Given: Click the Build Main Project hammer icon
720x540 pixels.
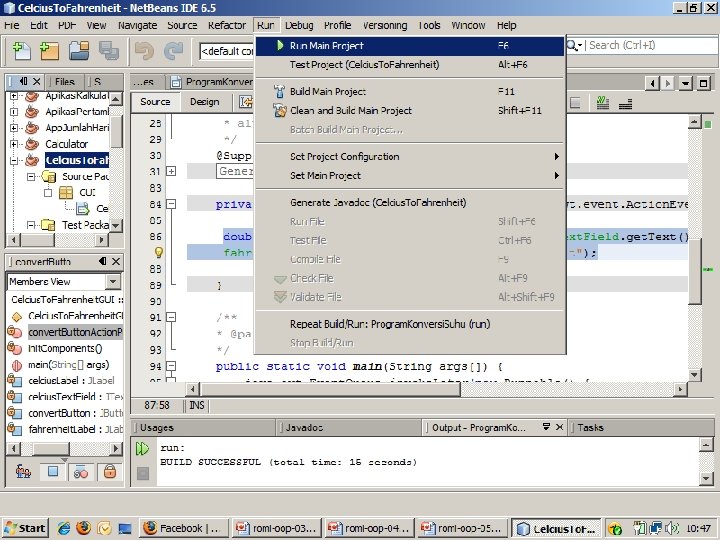Looking at the screenshot, I should (279, 91).
